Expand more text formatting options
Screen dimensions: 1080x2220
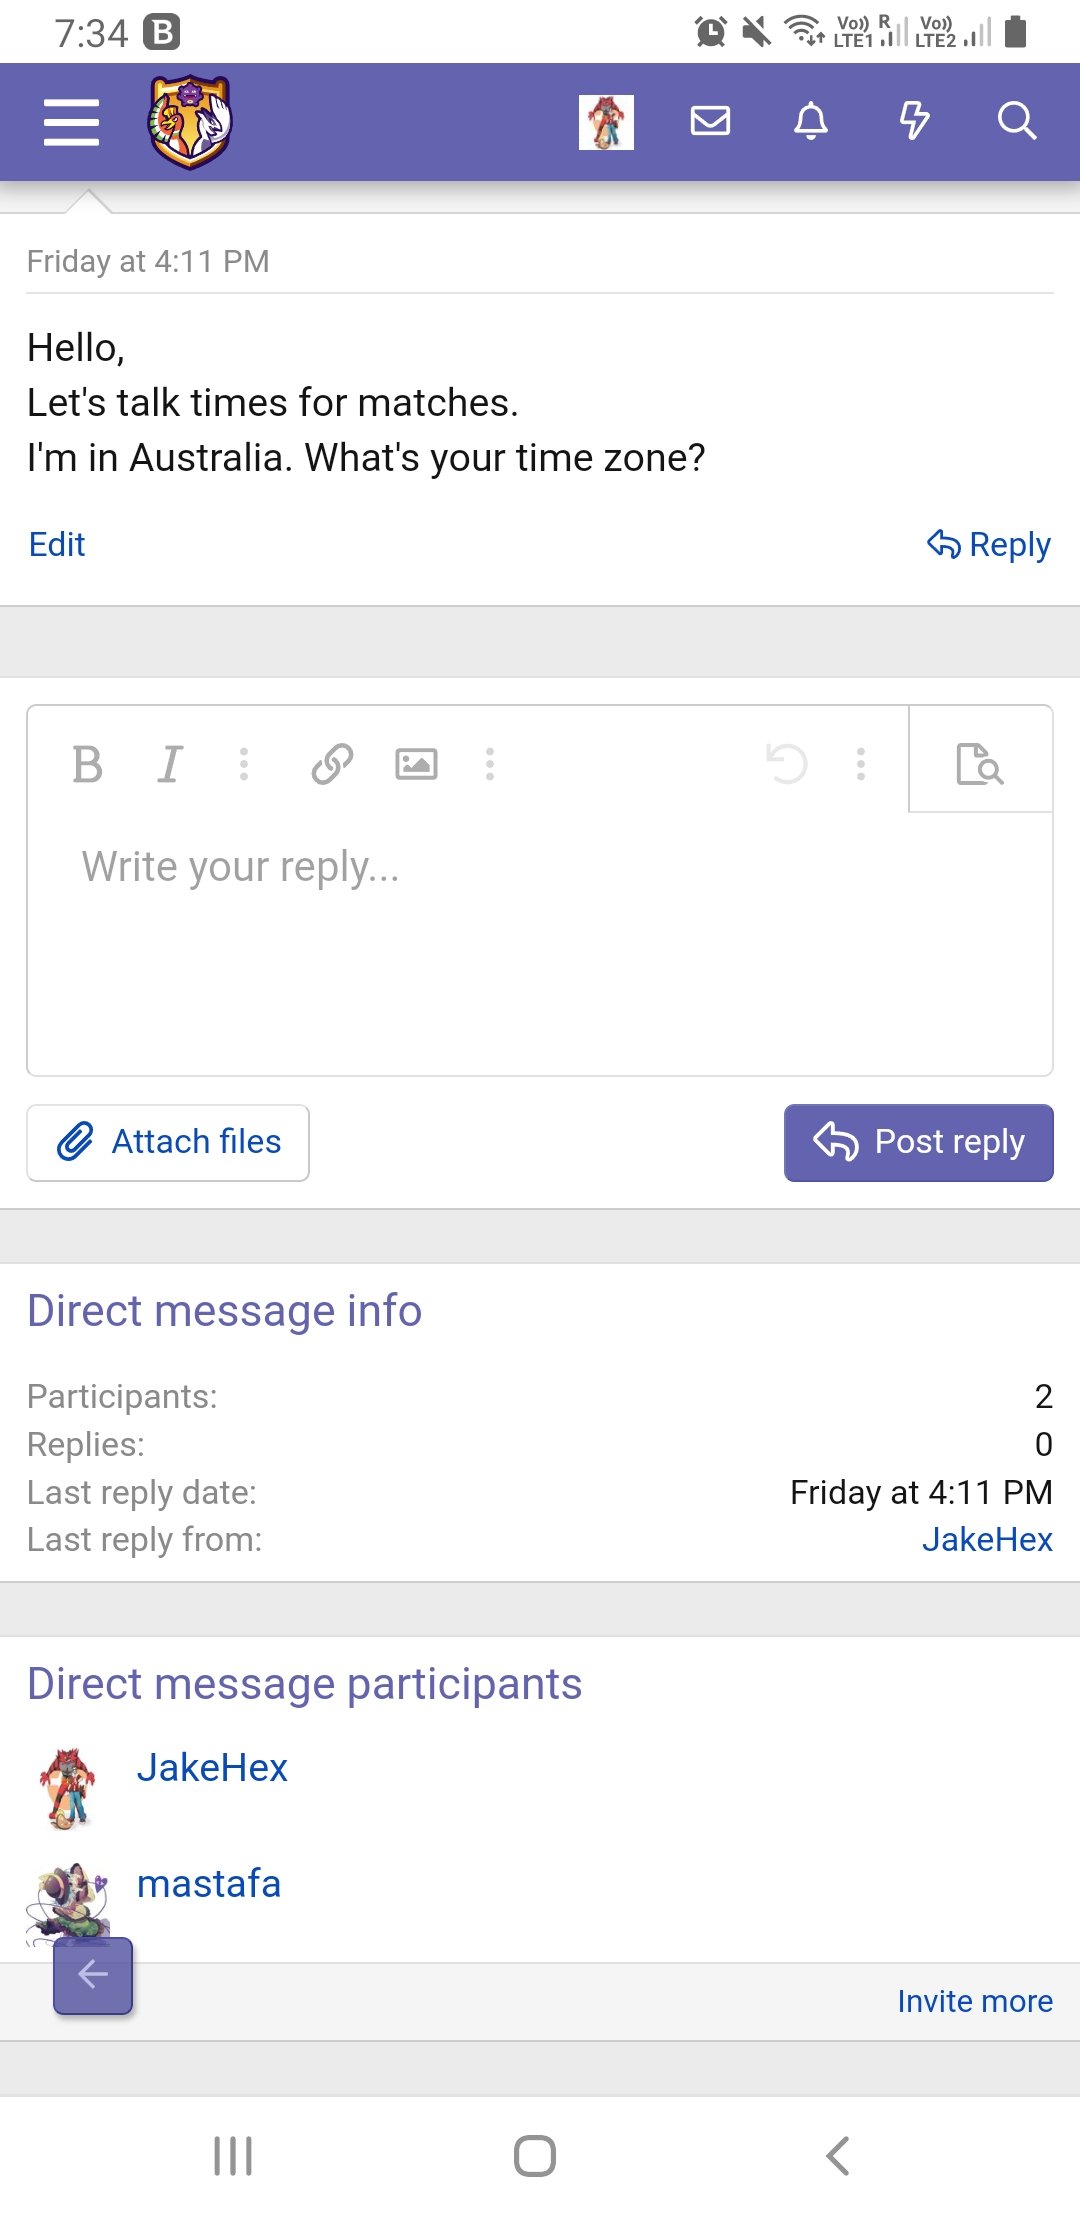(244, 765)
